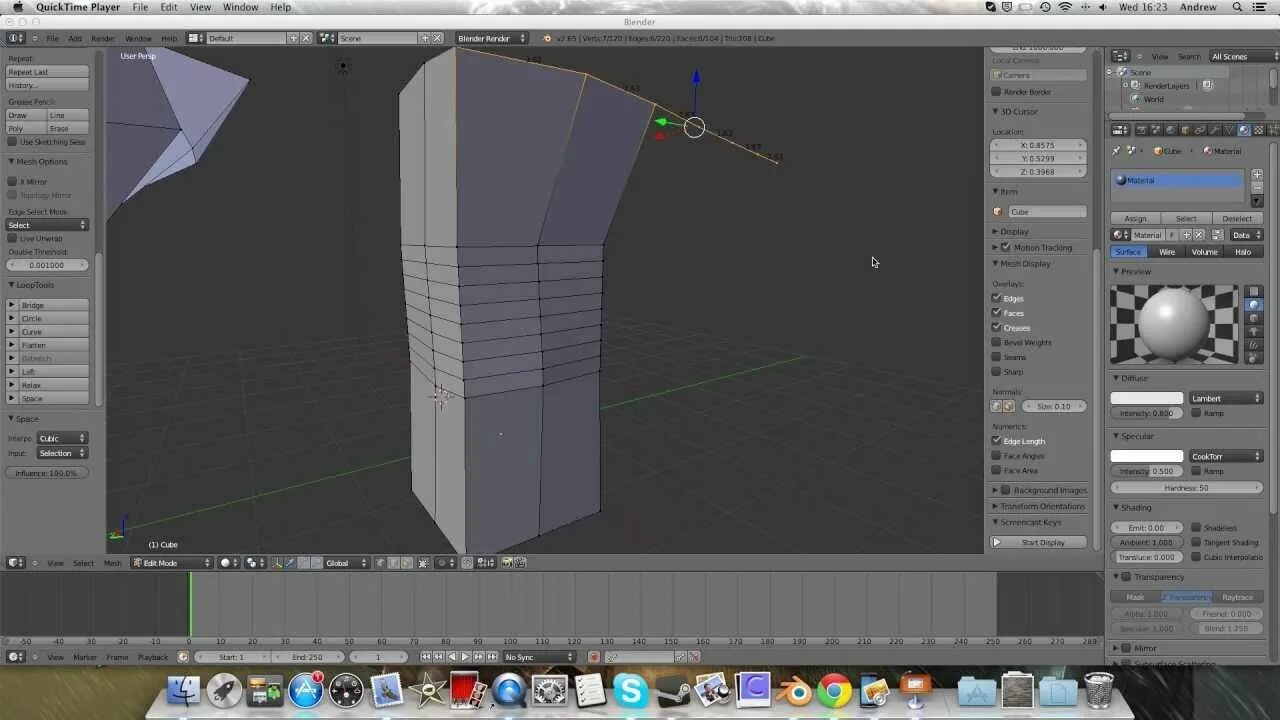Play the animation forward

point(465,657)
